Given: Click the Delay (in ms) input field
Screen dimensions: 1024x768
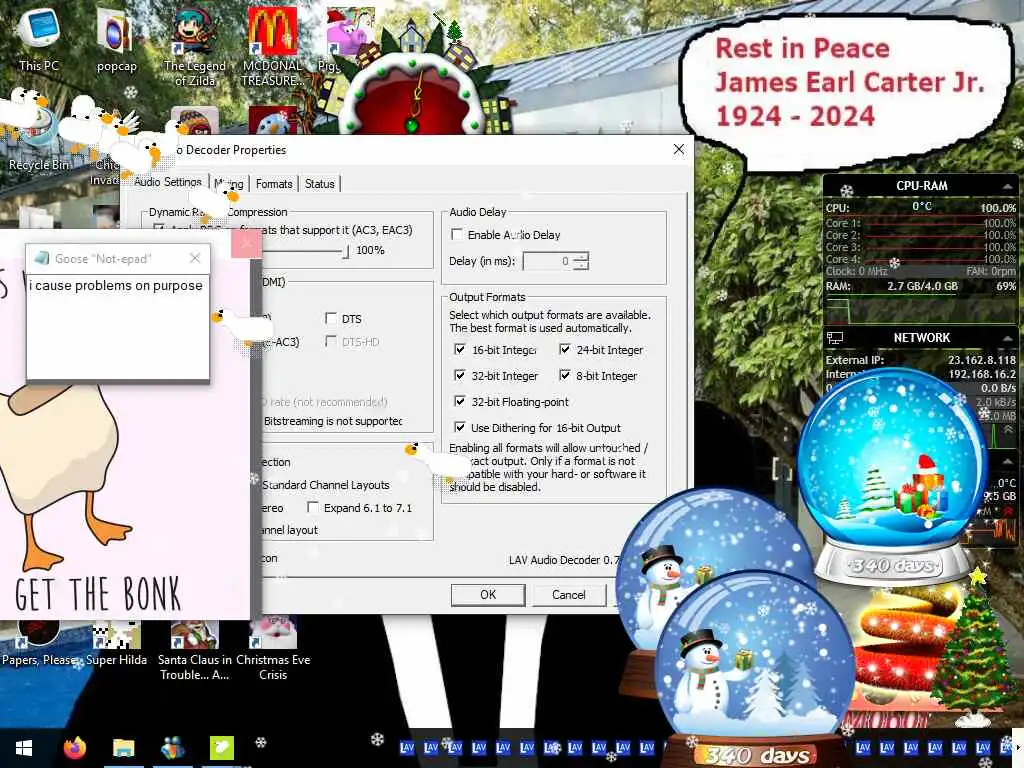Looking at the screenshot, I should point(549,261).
